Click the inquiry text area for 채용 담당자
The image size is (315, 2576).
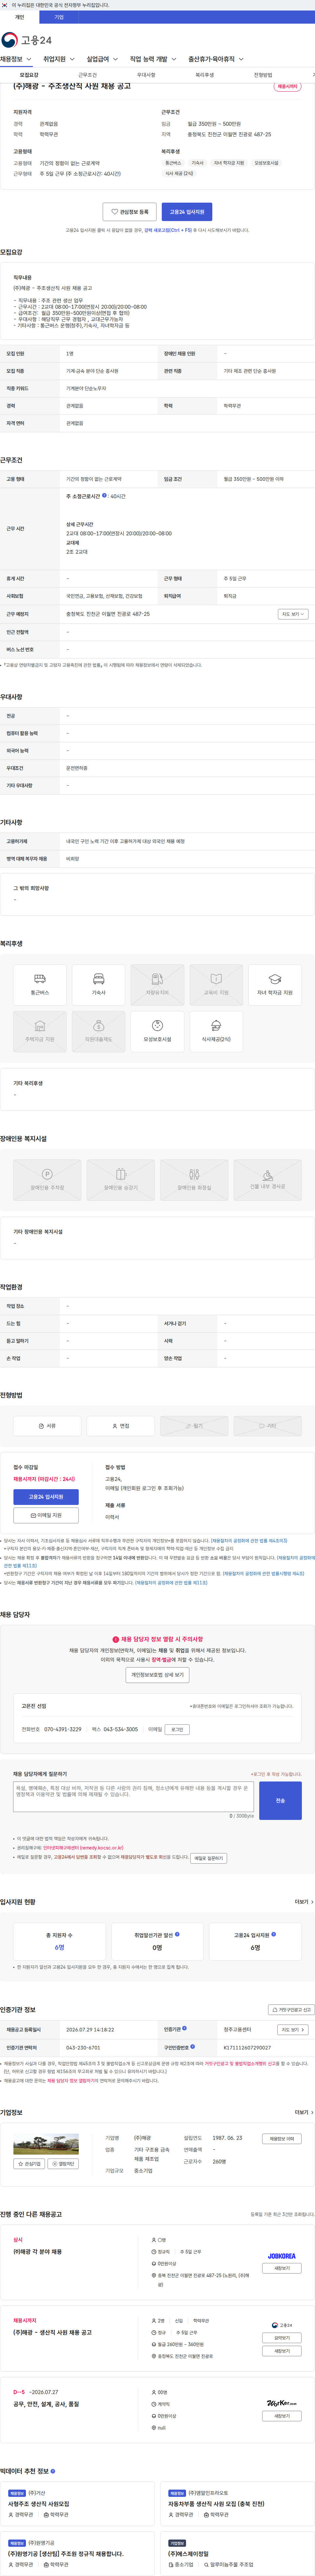point(133,1797)
